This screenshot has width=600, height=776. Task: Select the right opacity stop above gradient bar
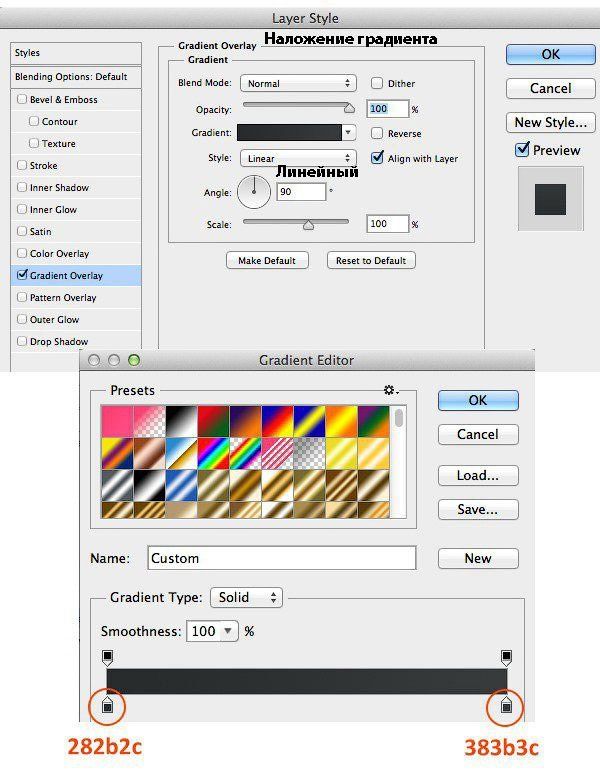(x=506, y=657)
